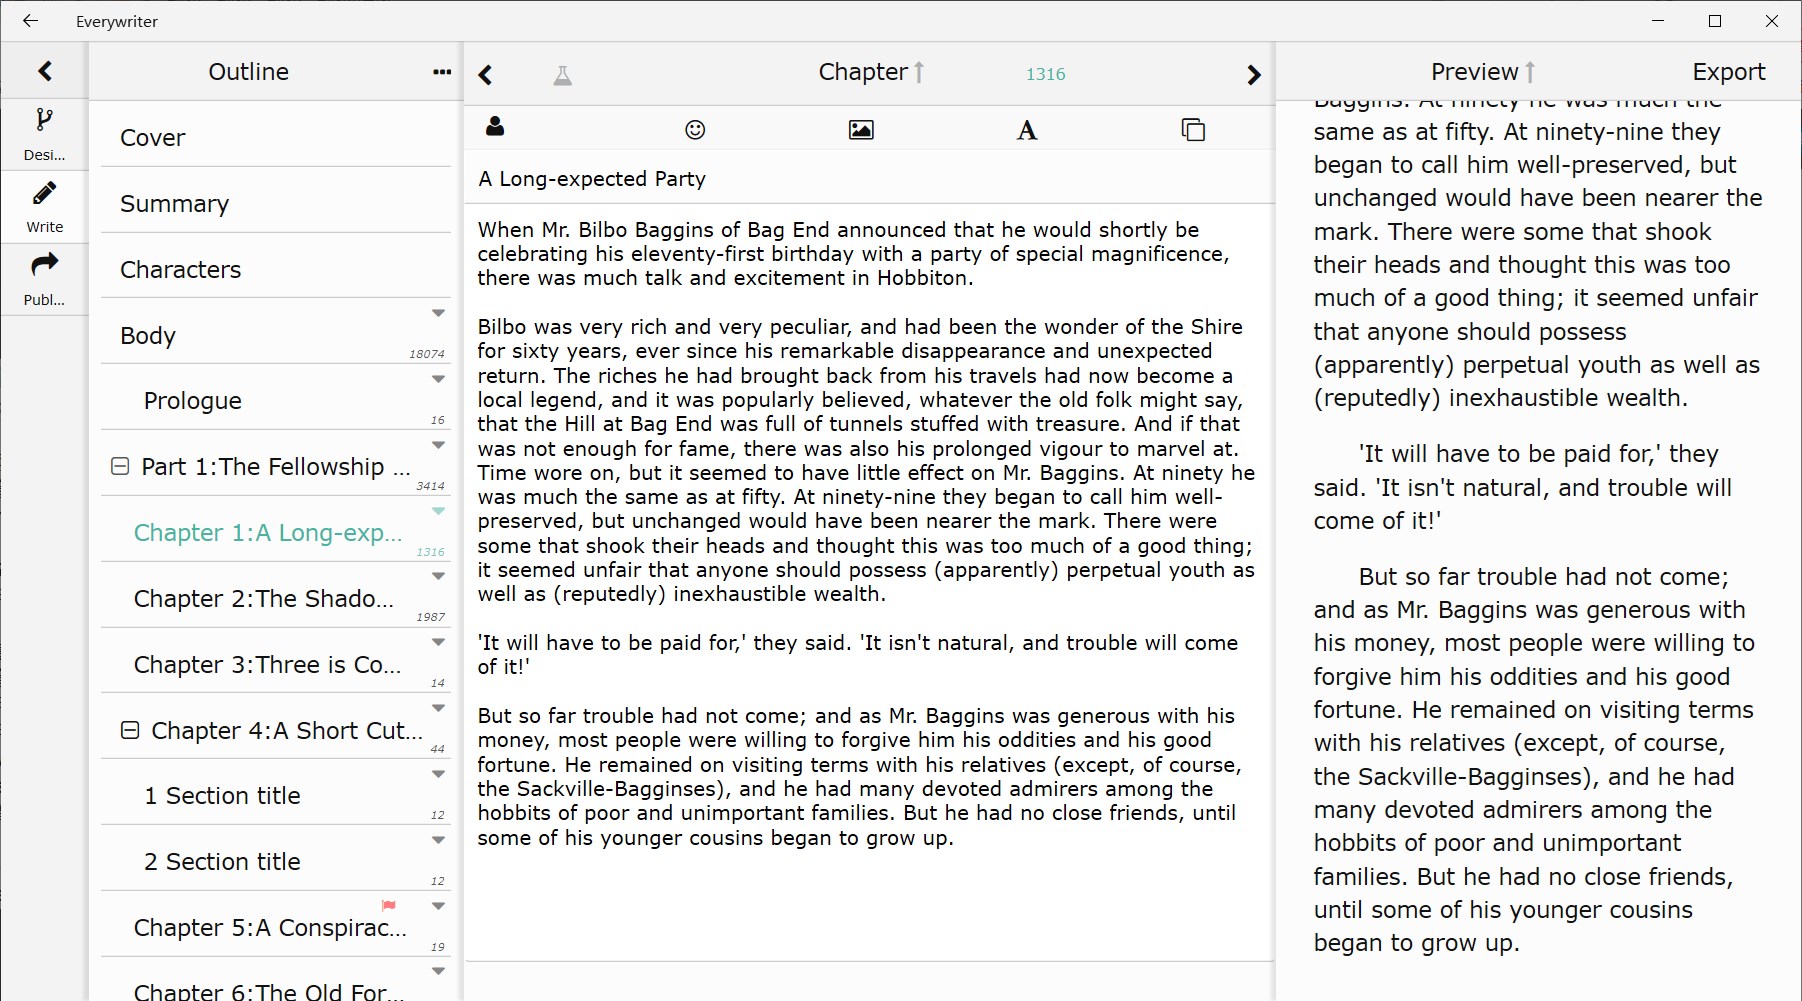The image size is (1802, 1001).
Task: Click the back arrow in title bar
Action: pos(30,21)
